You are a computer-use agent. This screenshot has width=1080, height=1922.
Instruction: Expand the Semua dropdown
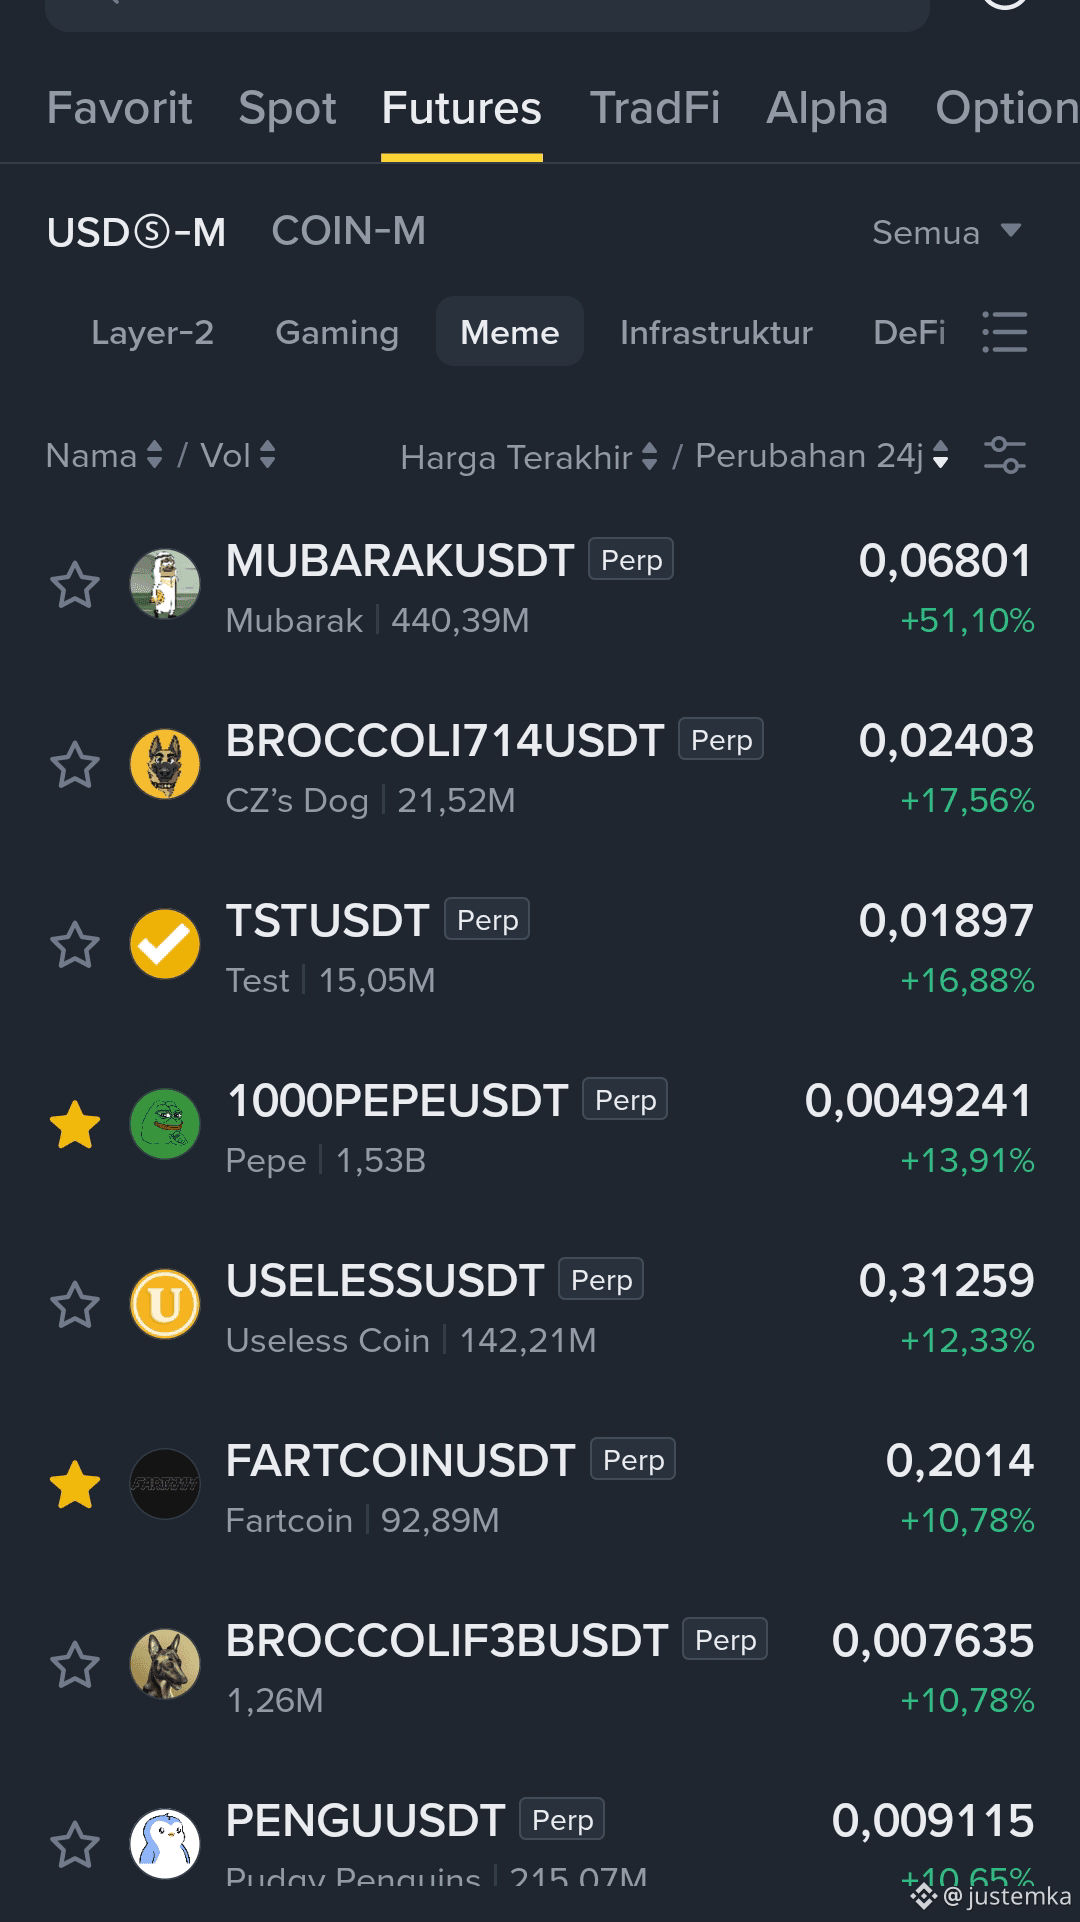click(x=947, y=232)
